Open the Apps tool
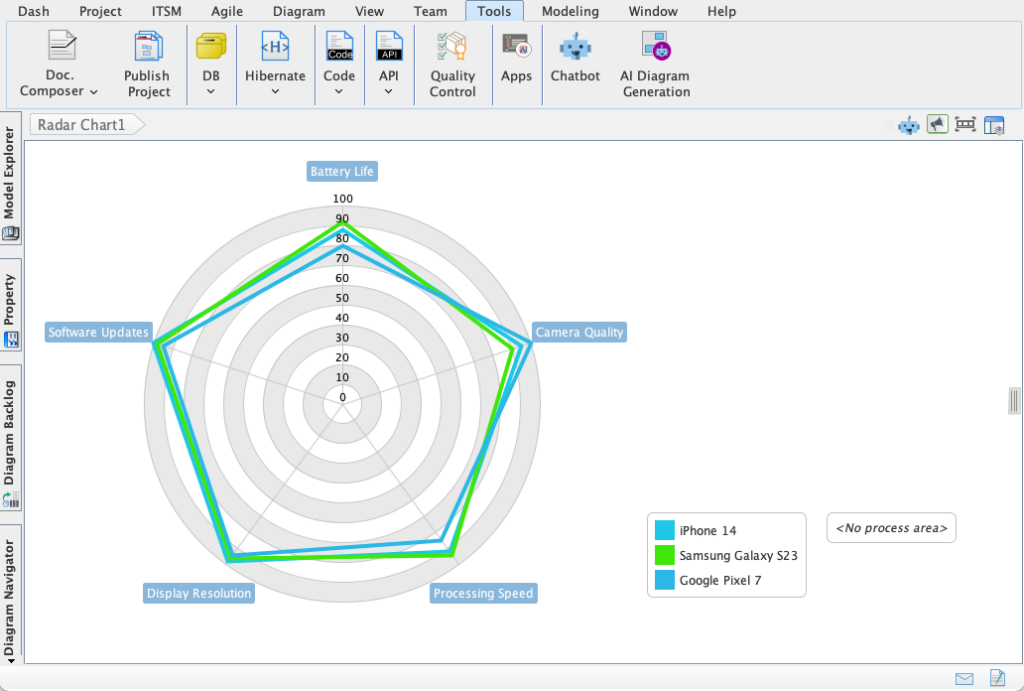Image resolution: width=1024 pixels, height=691 pixels. [516, 62]
